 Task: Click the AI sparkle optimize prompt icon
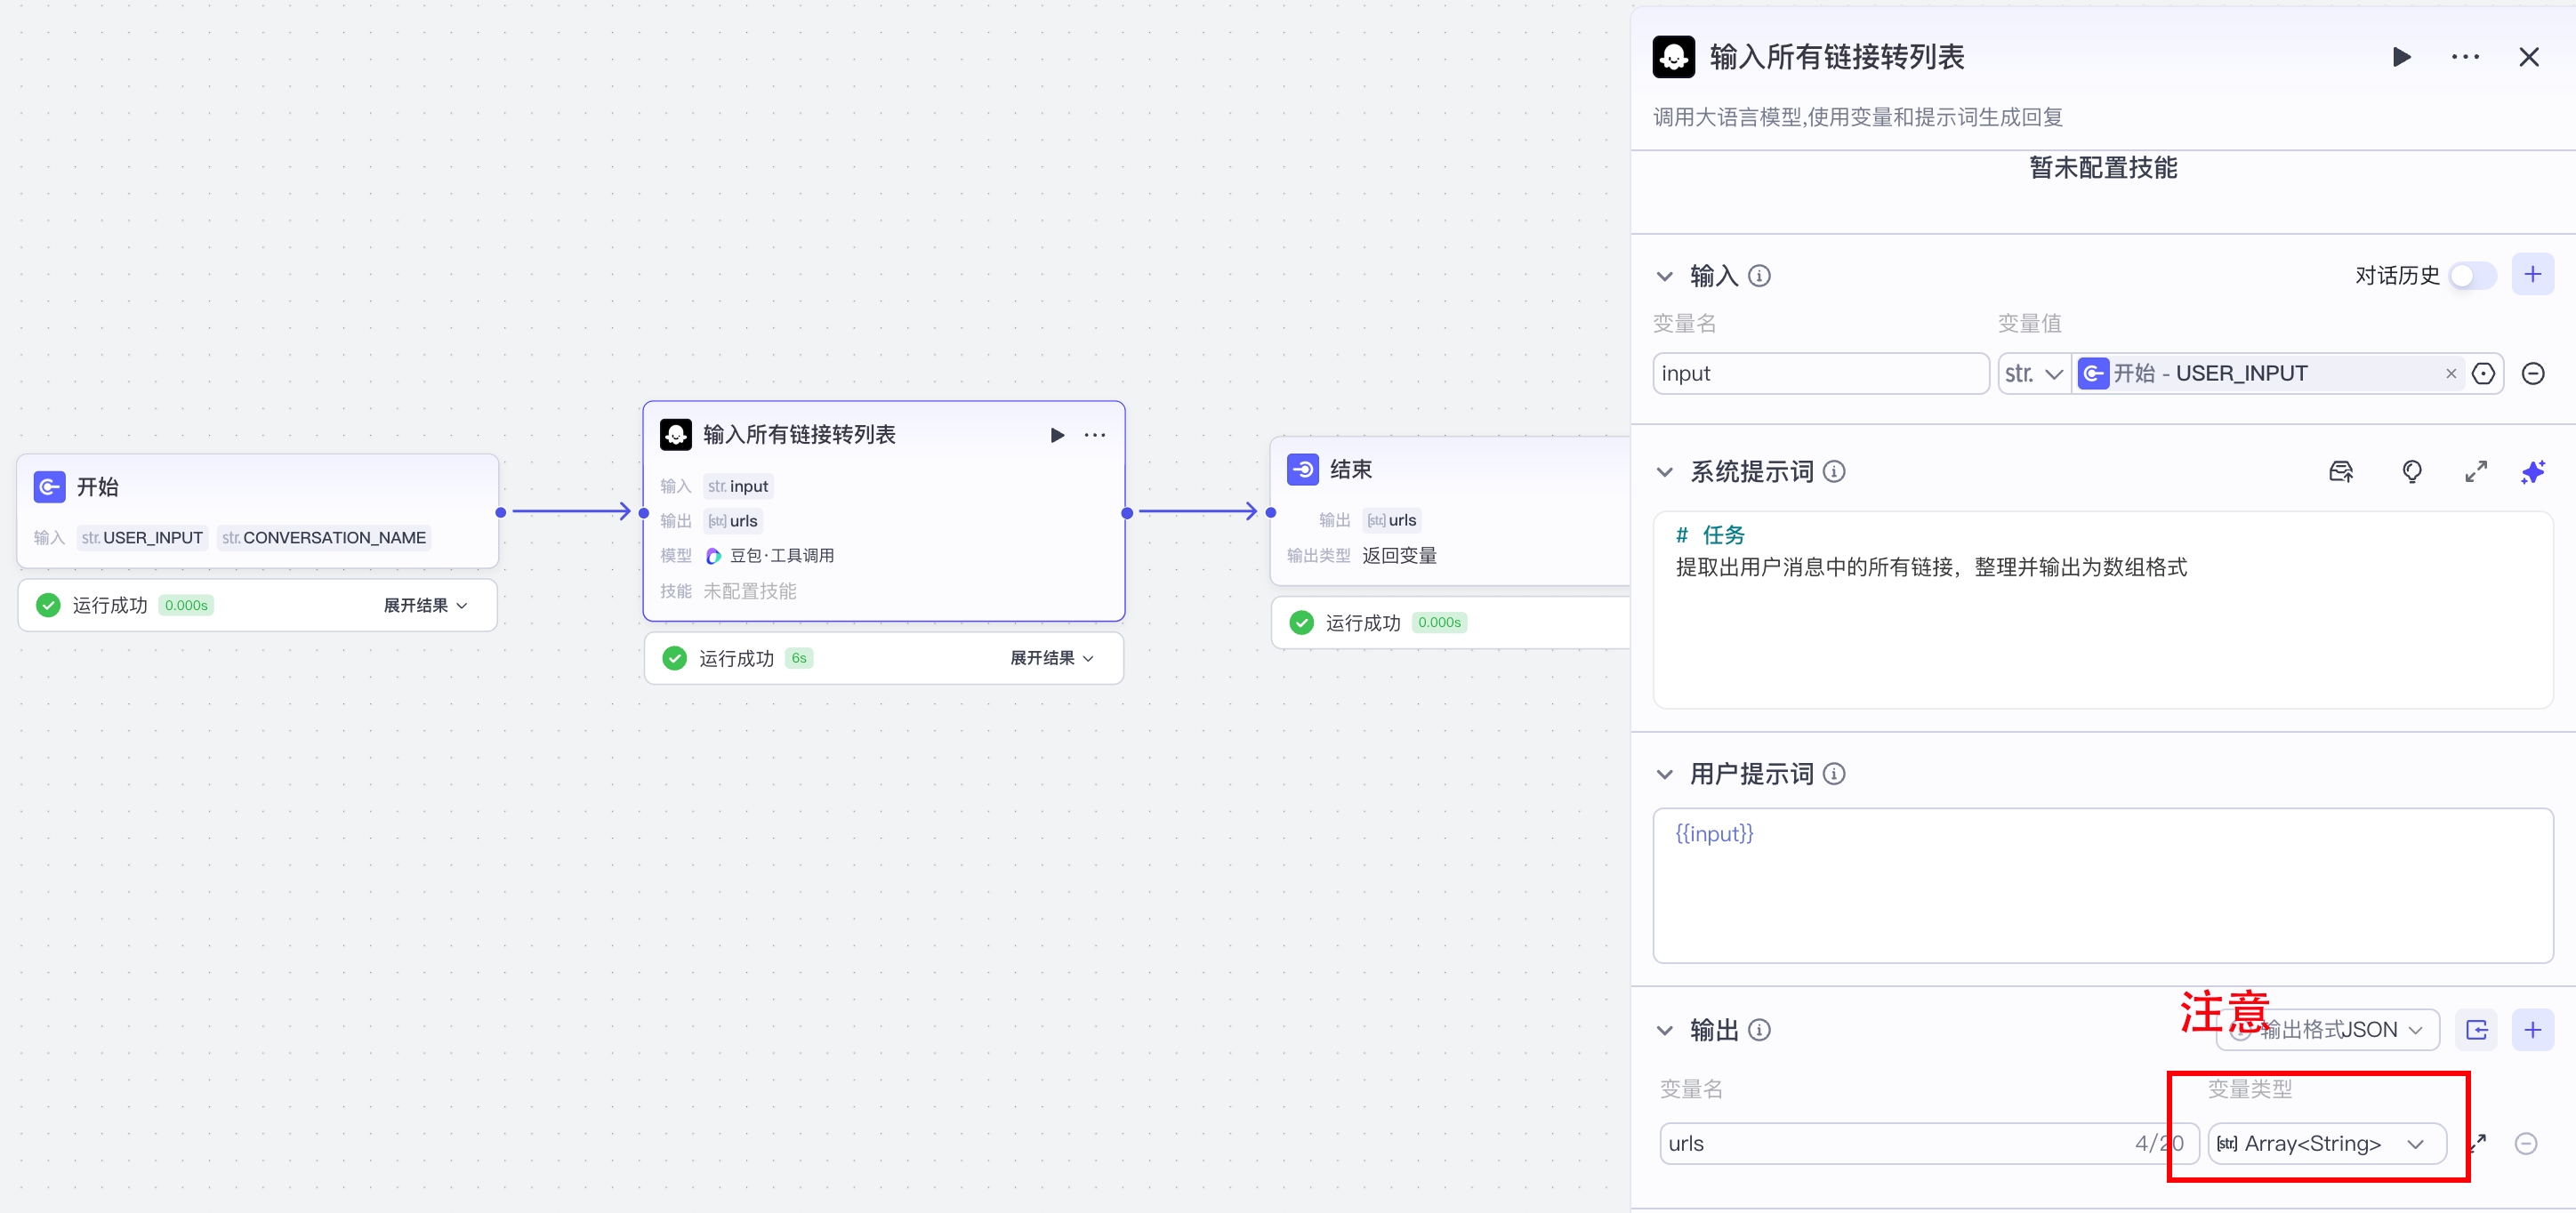click(x=2533, y=472)
